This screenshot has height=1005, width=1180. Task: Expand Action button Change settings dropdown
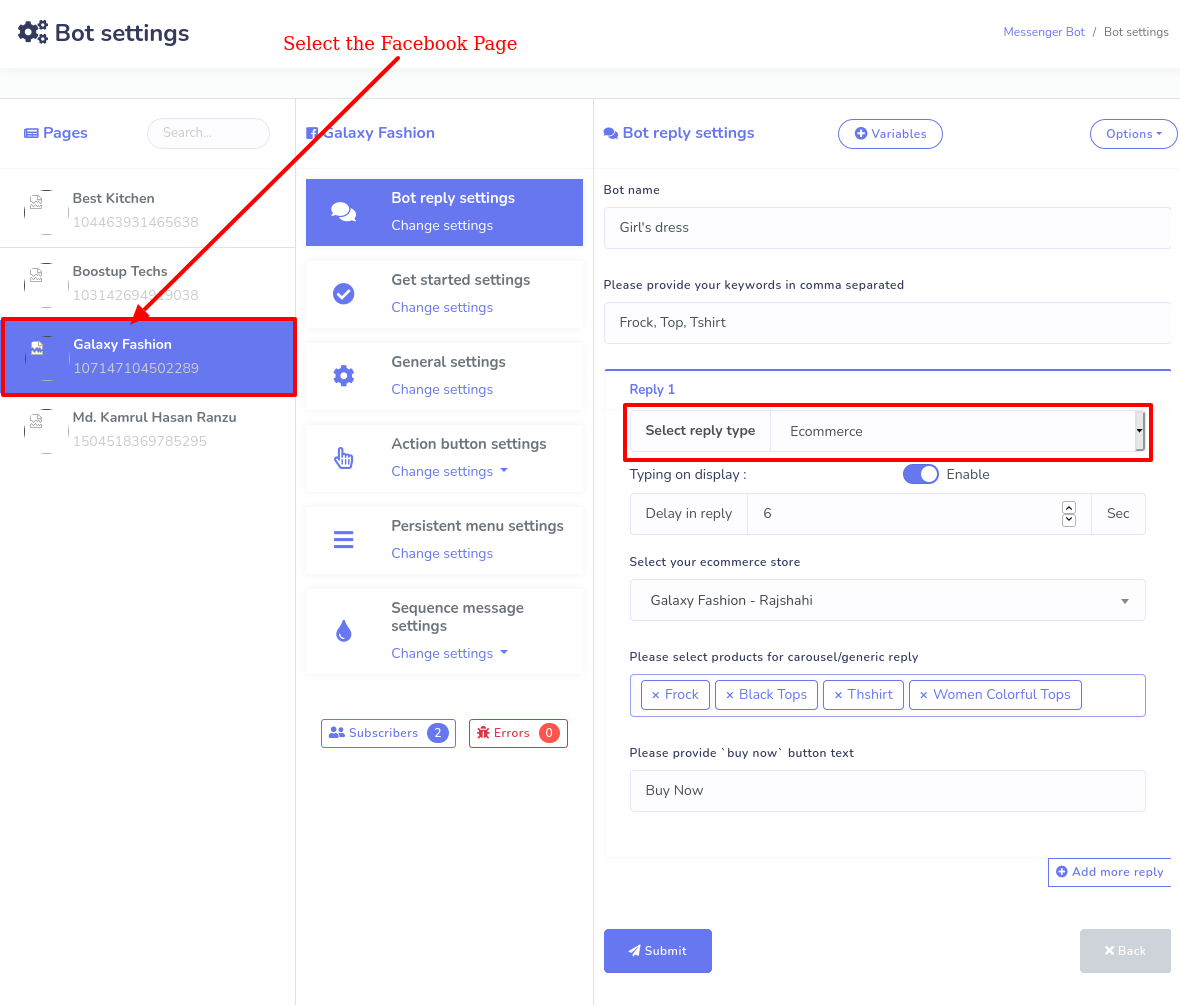(x=449, y=471)
